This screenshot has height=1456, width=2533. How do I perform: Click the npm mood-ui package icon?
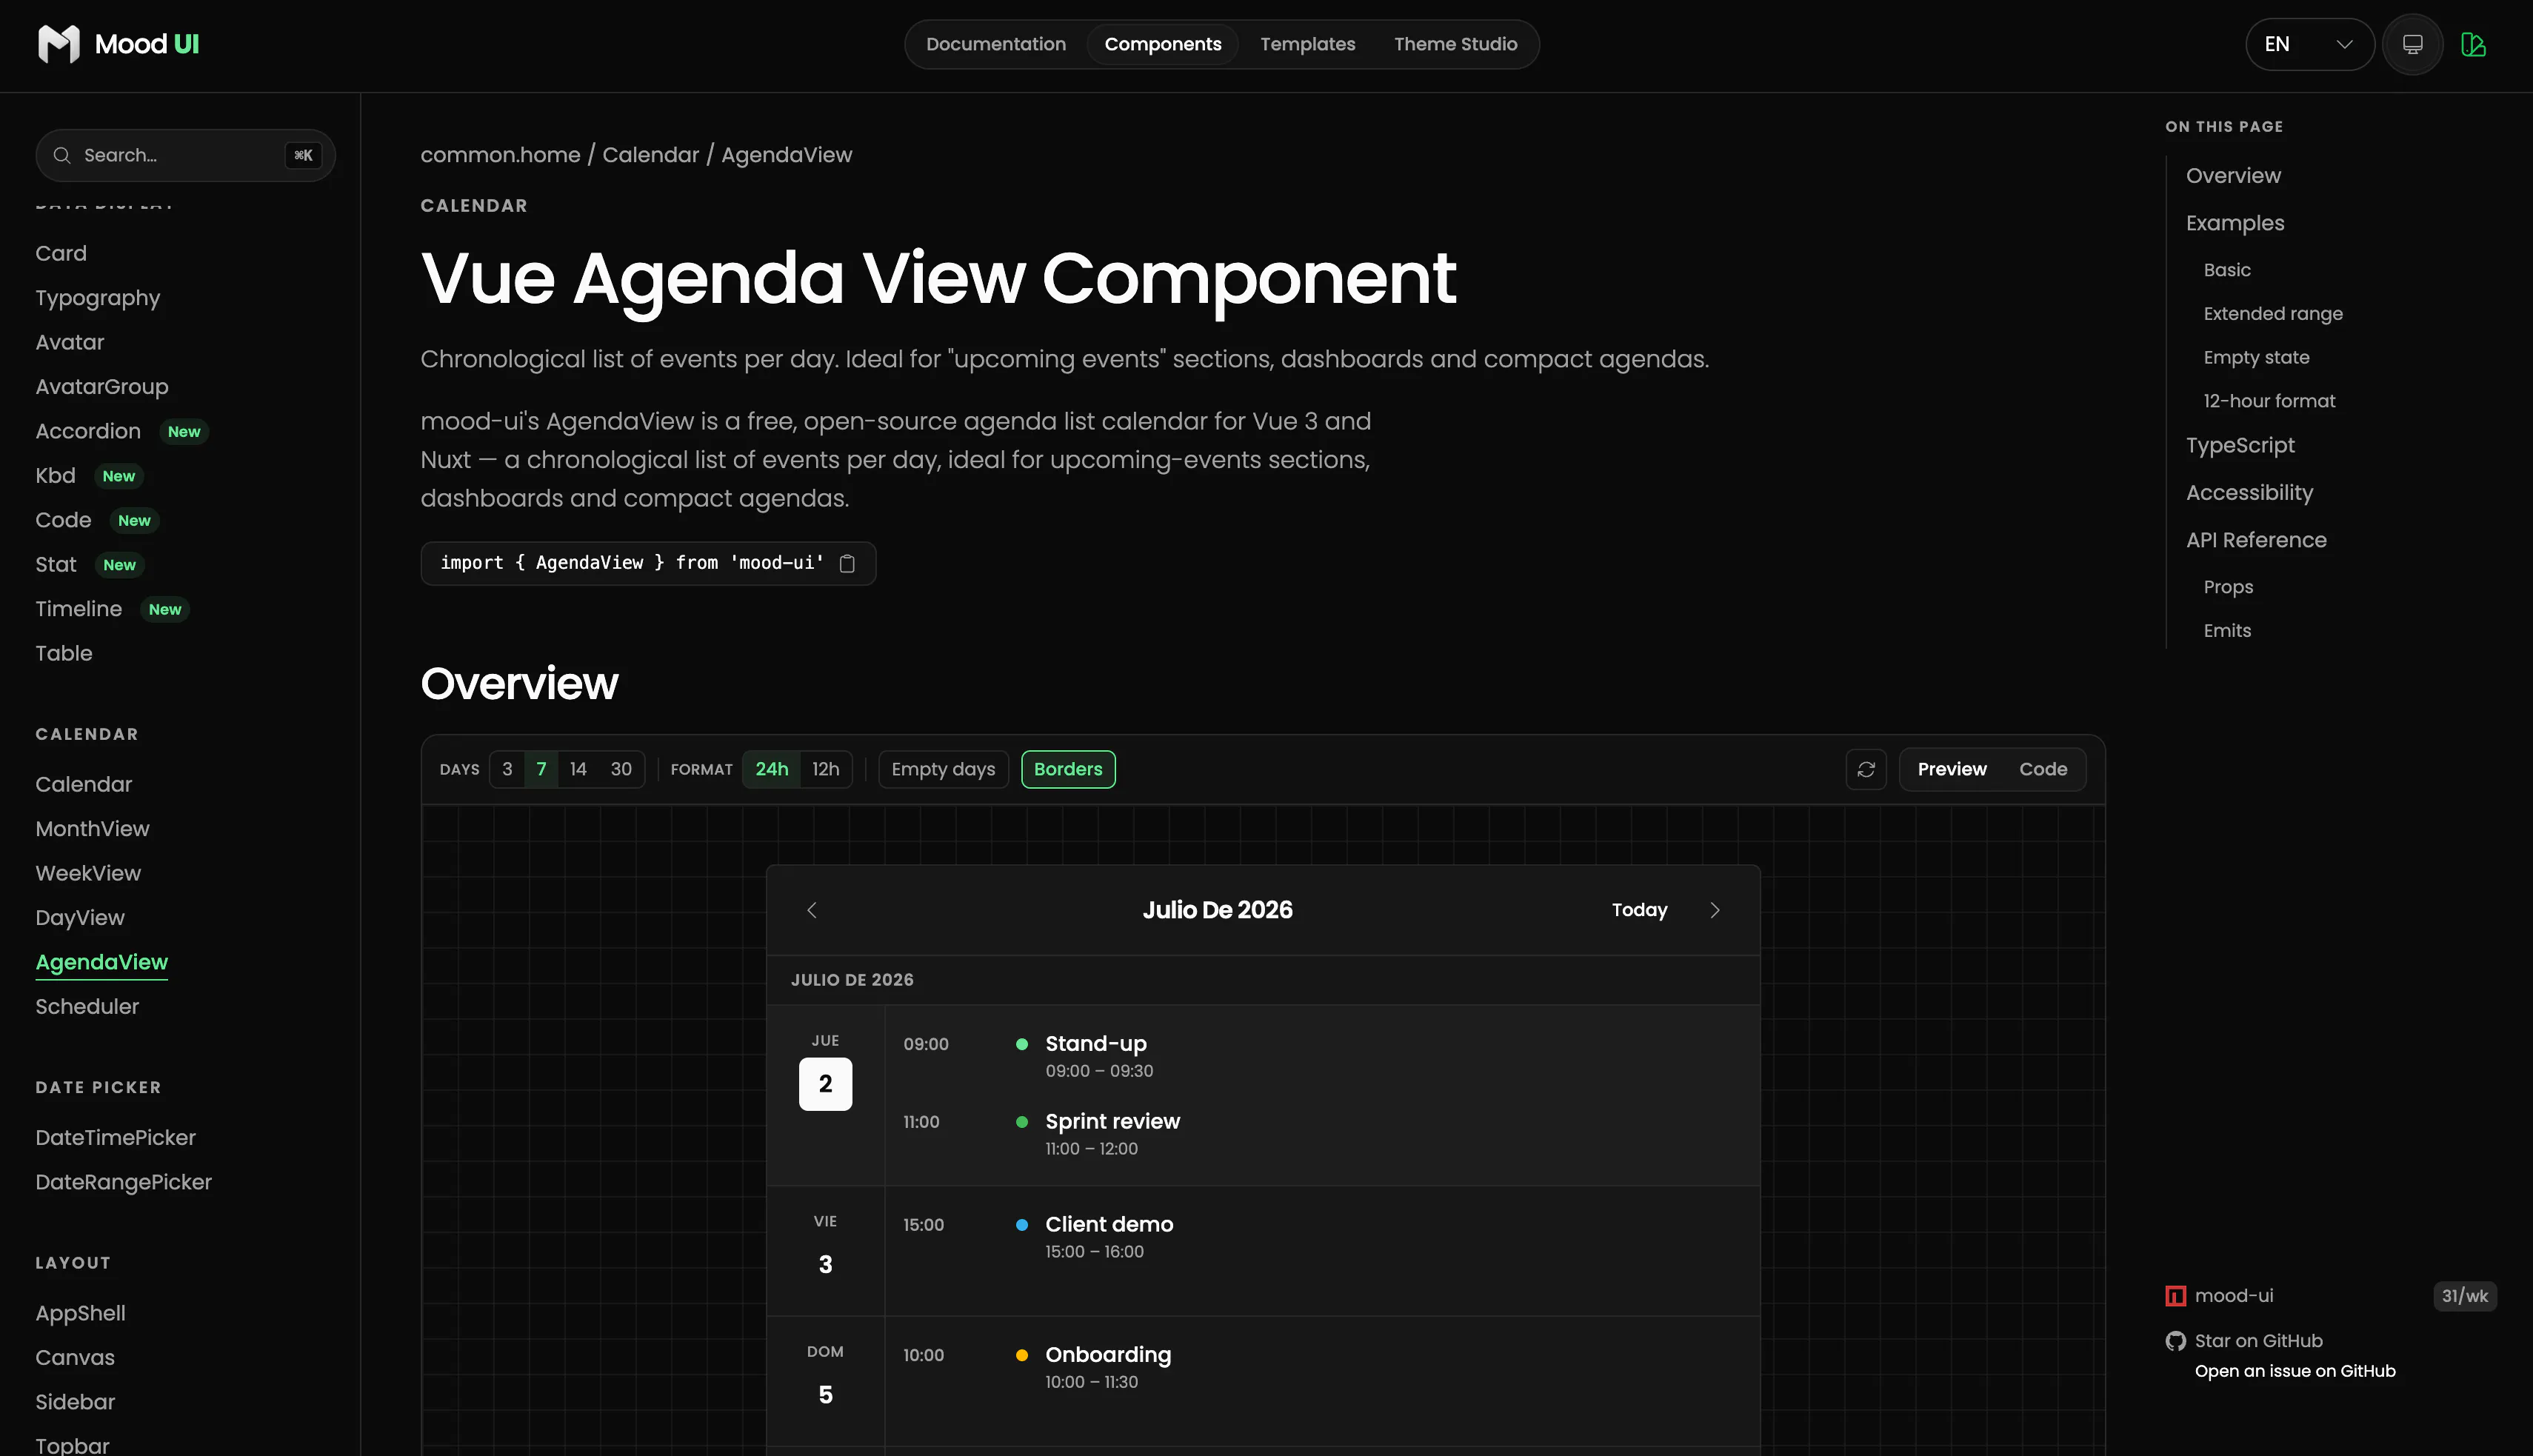[x=2175, y=1296]
